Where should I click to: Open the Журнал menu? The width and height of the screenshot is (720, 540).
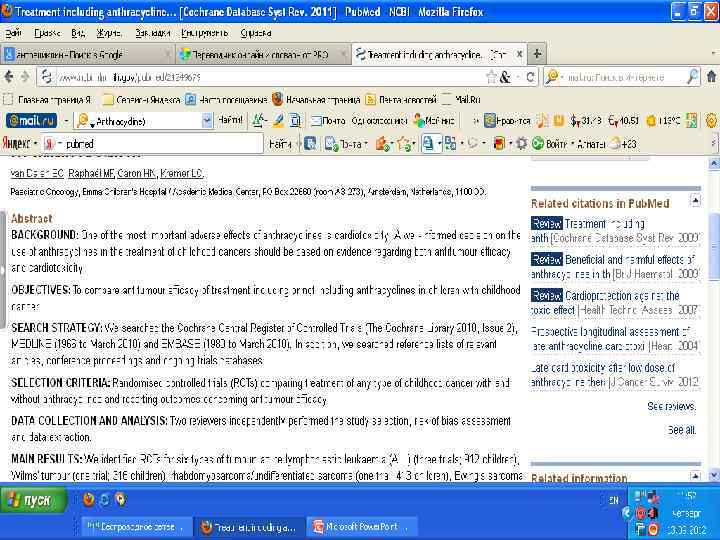109,33
